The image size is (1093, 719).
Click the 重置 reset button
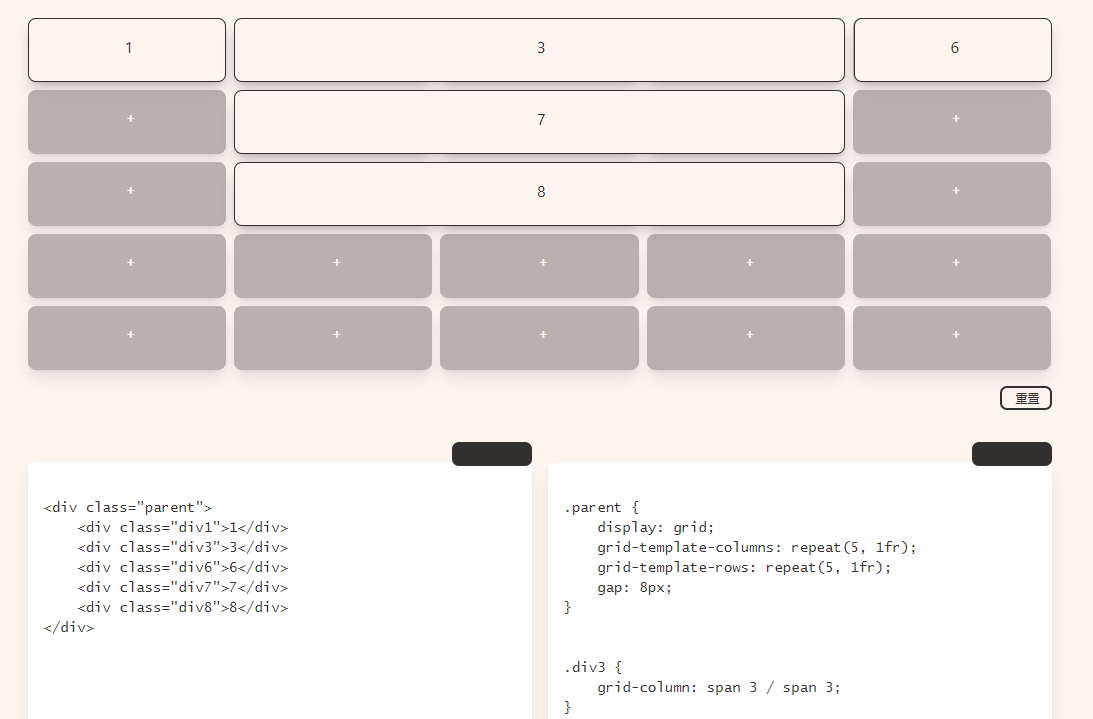click(x=1025, y=397)
